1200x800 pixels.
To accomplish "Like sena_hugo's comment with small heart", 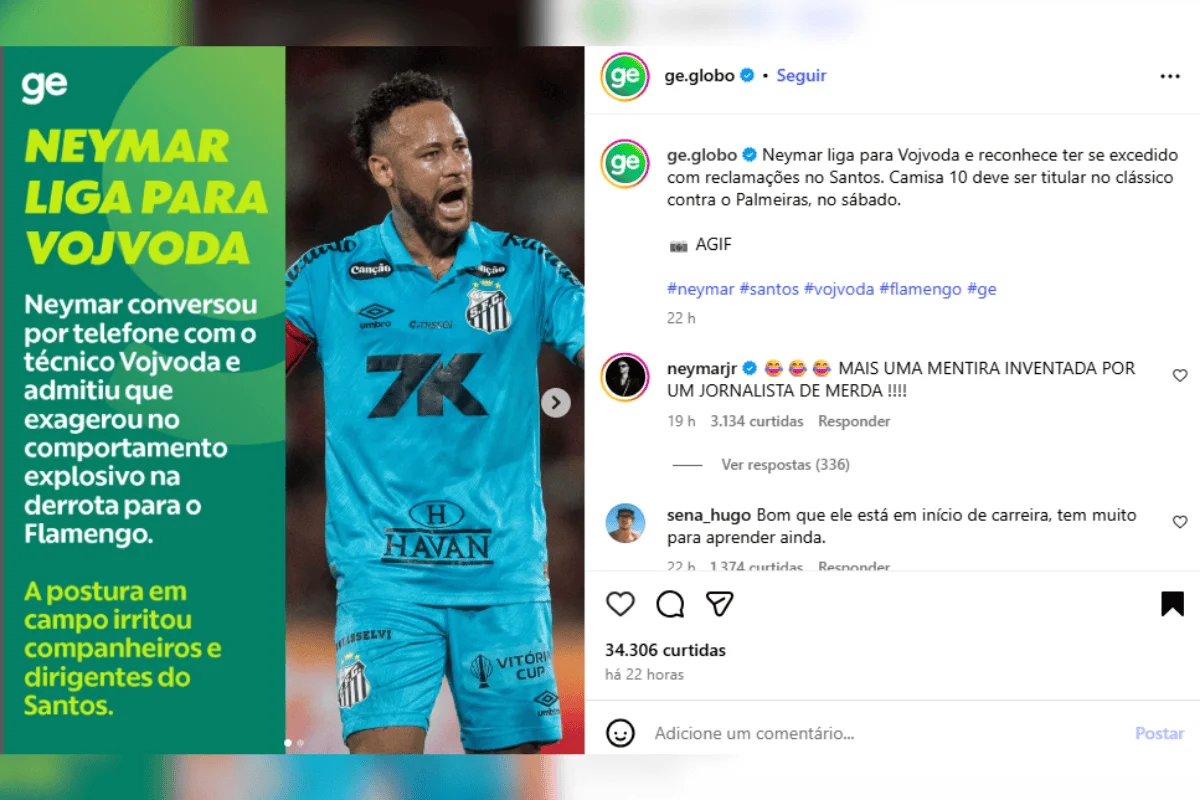I will 1180,522.
